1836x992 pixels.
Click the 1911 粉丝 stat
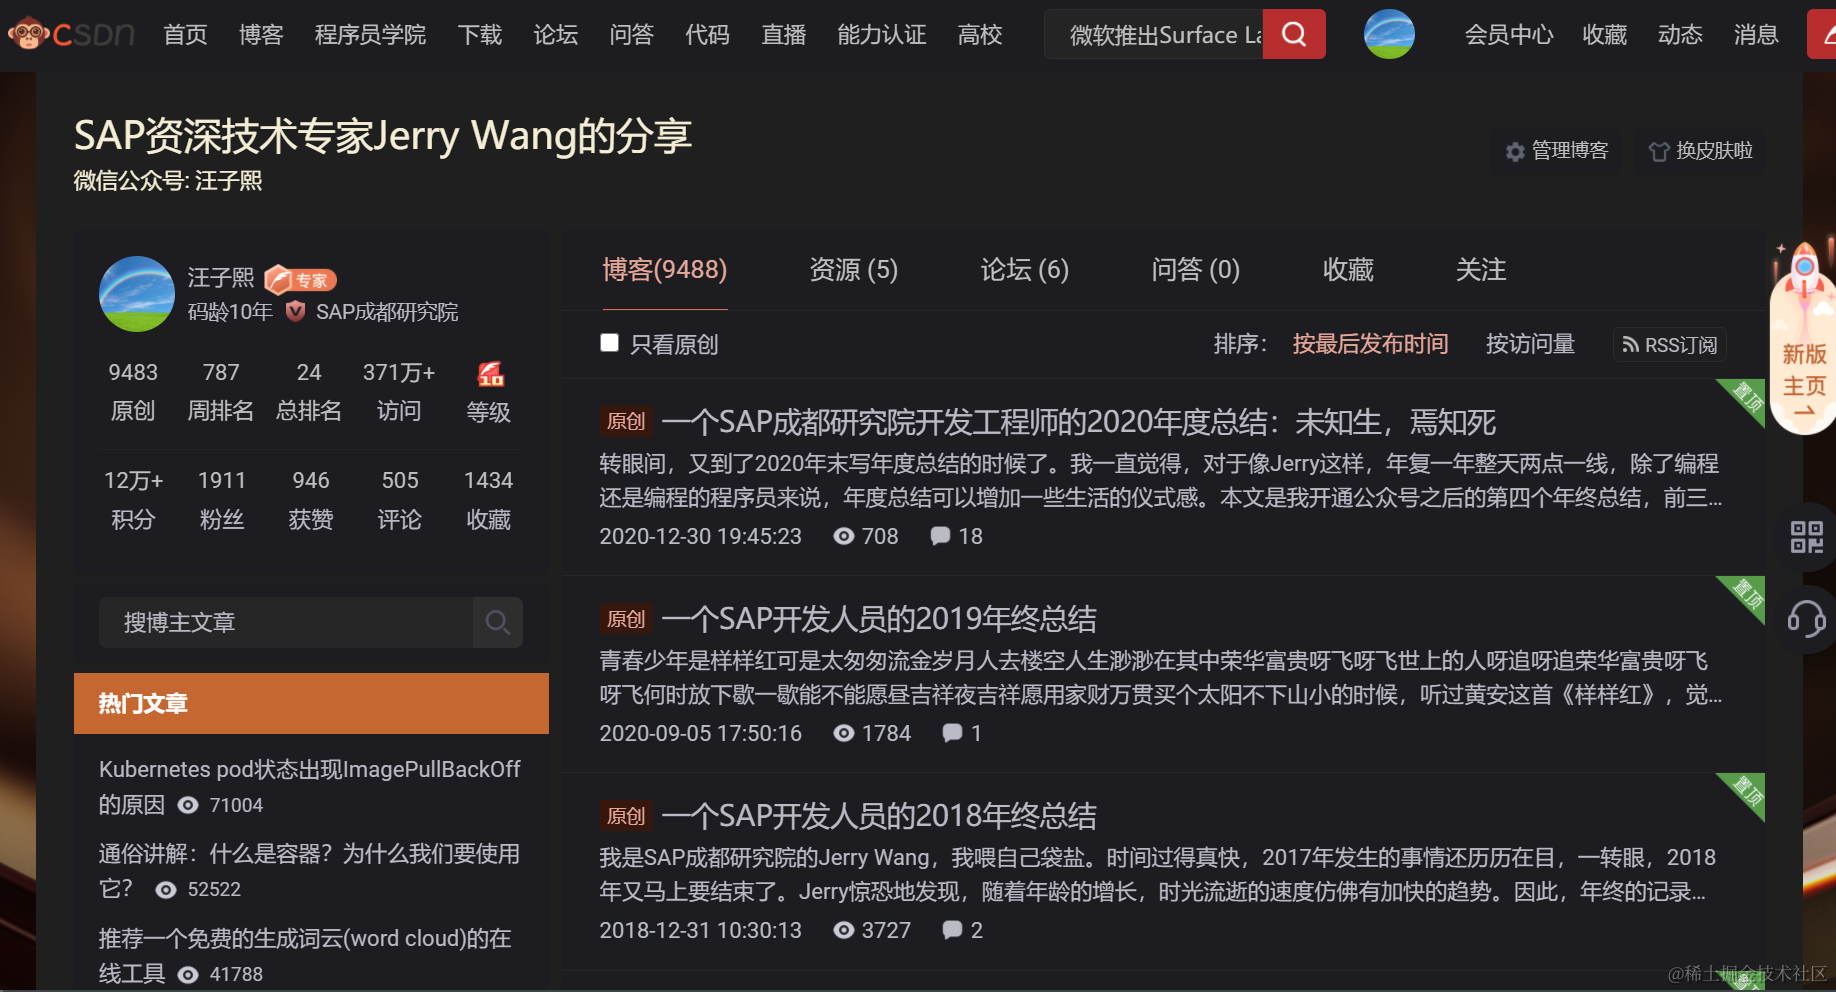coord(222,500)
